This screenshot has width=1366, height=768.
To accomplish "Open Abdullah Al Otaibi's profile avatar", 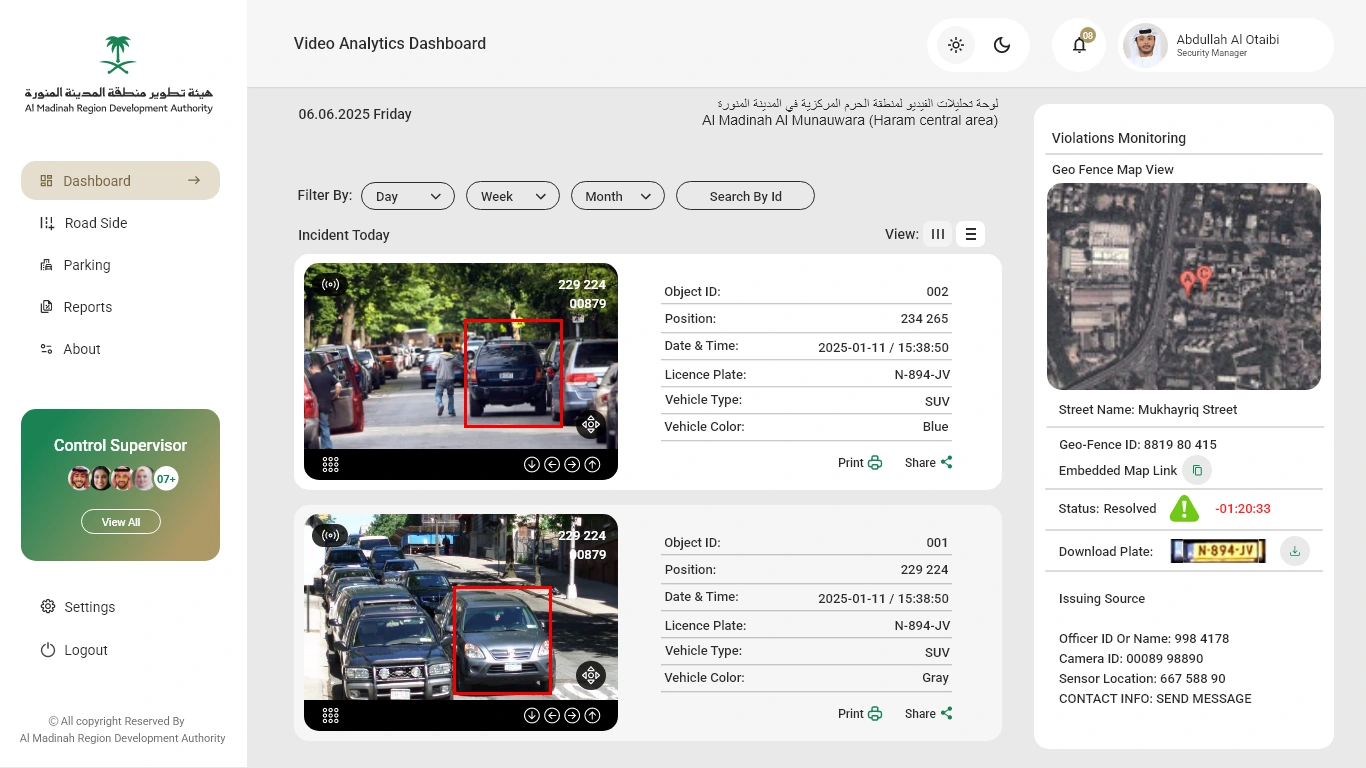I will tap(1145, 45).
